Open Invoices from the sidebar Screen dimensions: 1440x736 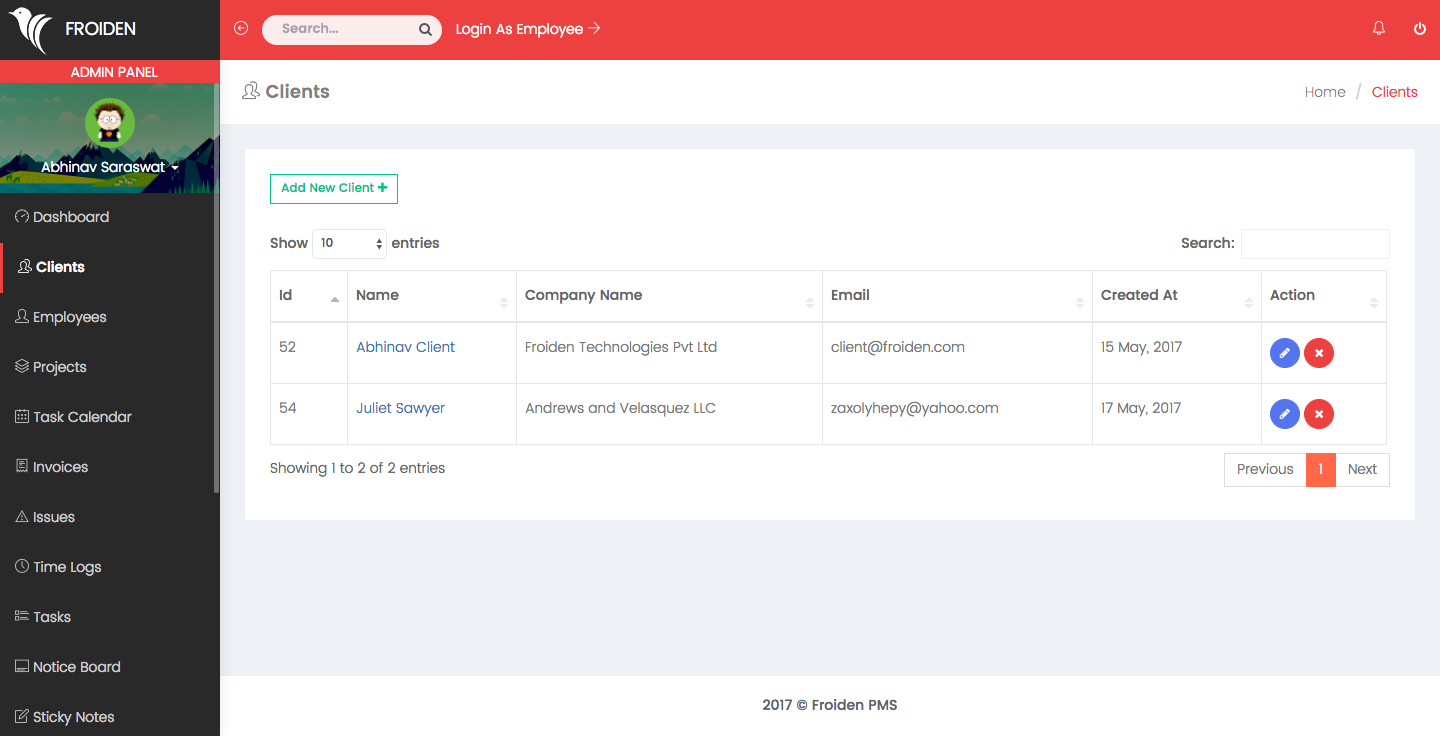tap(60, 467)
